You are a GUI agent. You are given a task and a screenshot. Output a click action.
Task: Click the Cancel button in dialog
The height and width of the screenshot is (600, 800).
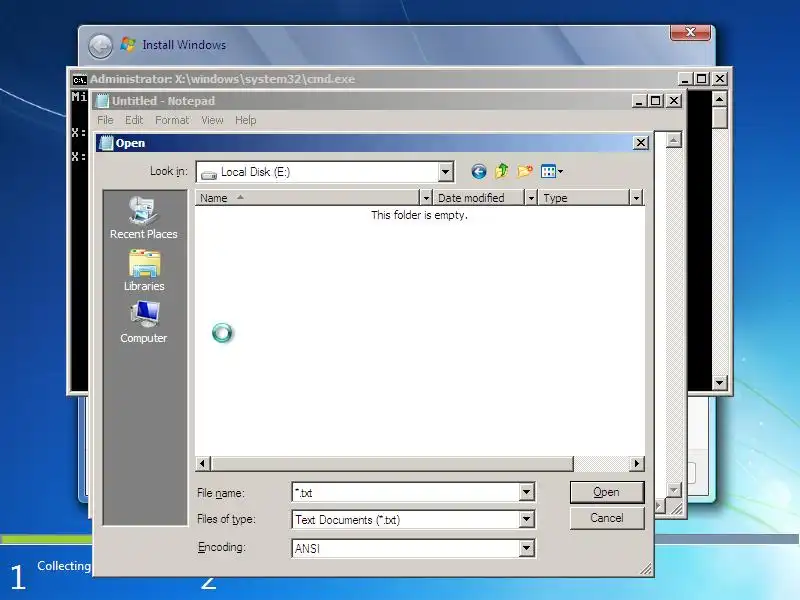(x=607, y=518)
